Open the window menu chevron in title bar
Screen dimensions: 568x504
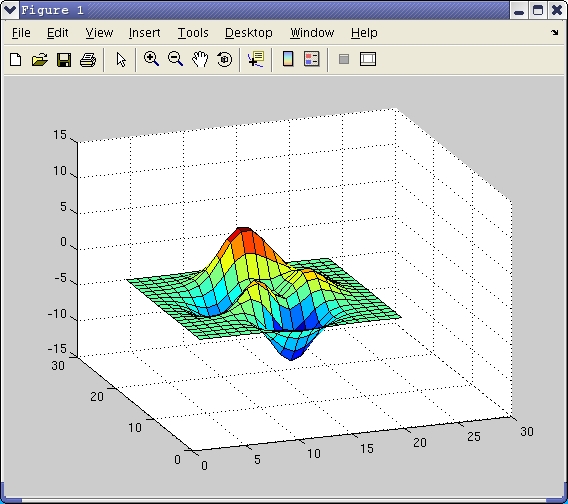9,10
